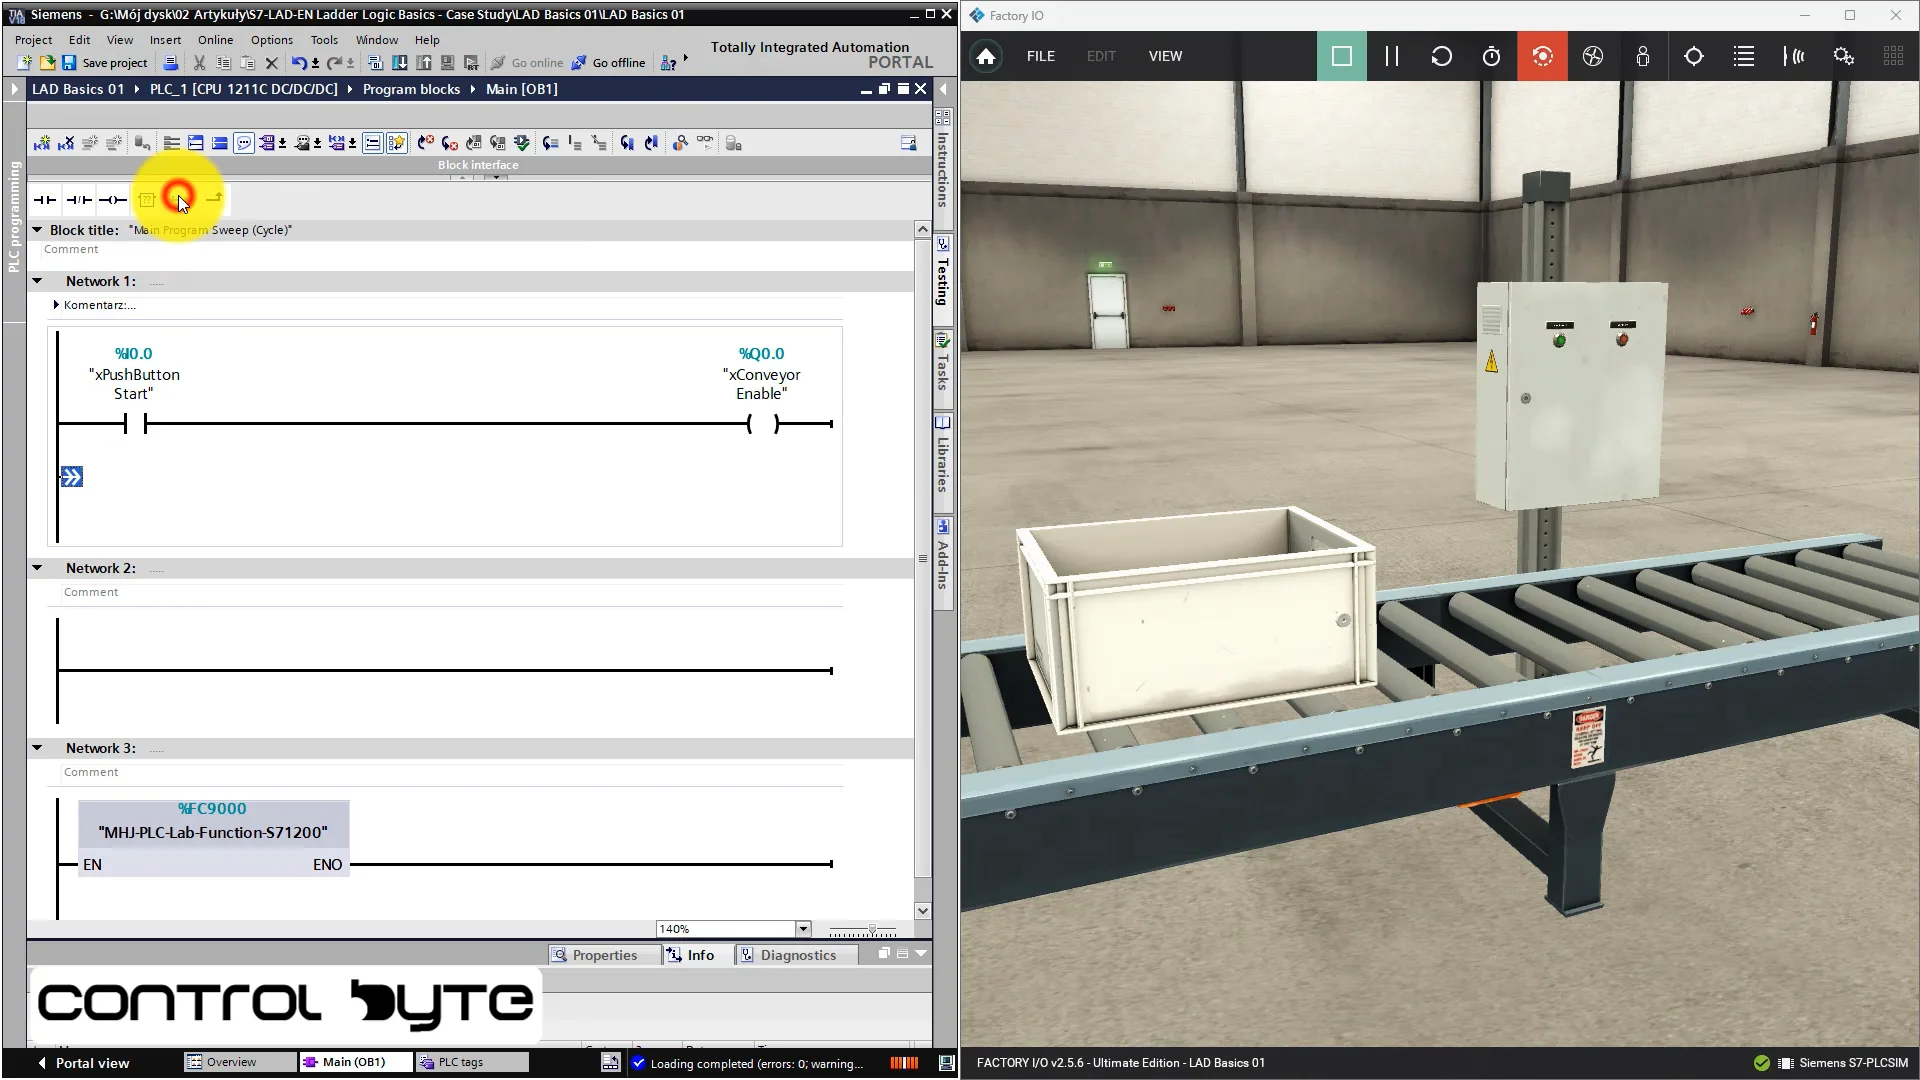This screenshot has width=1920, height=1080.
Task: Open the Online menu
Action: 215,40
